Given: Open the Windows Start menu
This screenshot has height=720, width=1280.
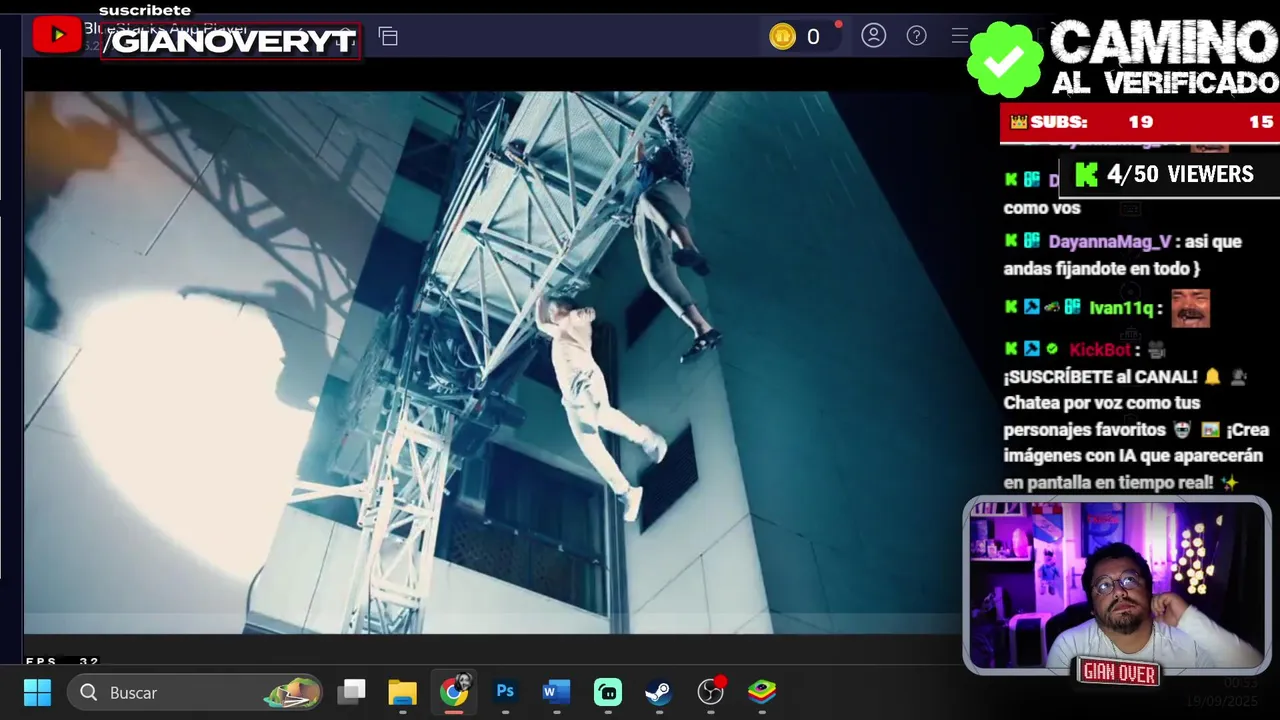Looking at the screenshot, I should tap(37, 692).
